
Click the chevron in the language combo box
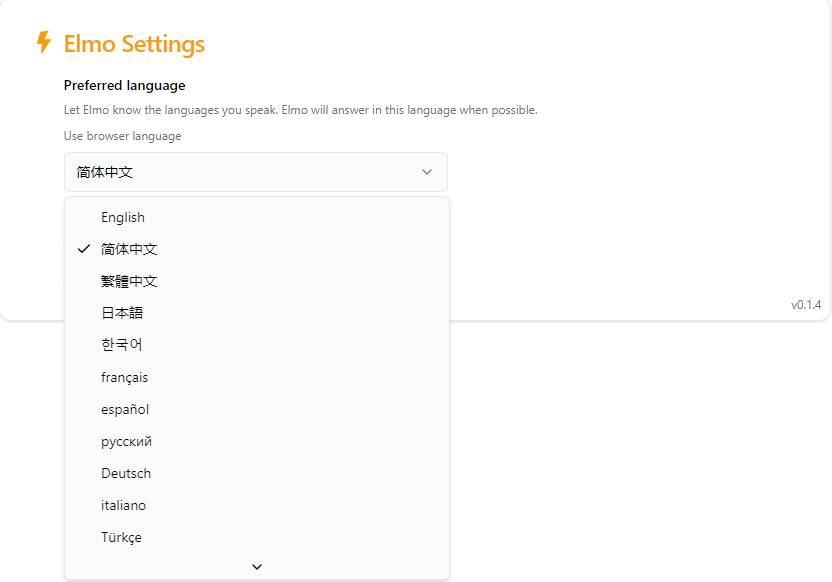(x=427, y=172)
